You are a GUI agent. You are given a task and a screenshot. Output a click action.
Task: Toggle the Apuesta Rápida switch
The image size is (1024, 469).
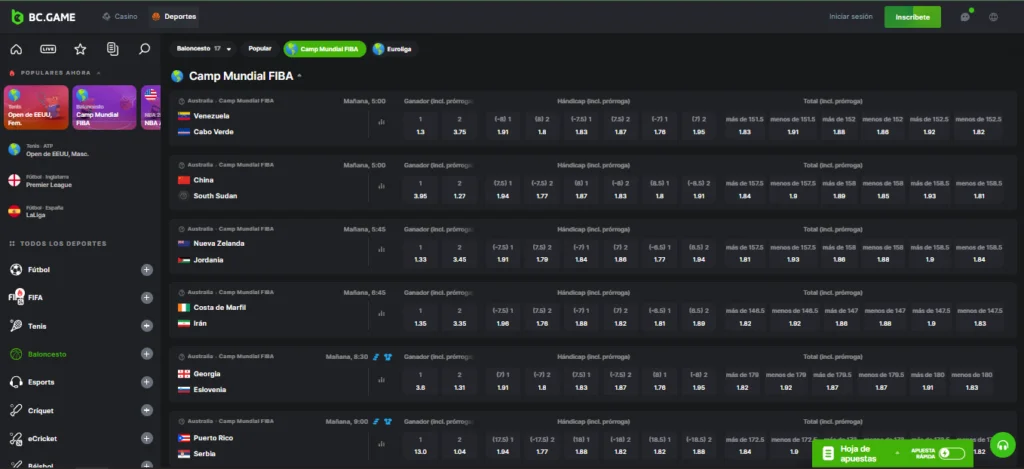tap(955, 453)
